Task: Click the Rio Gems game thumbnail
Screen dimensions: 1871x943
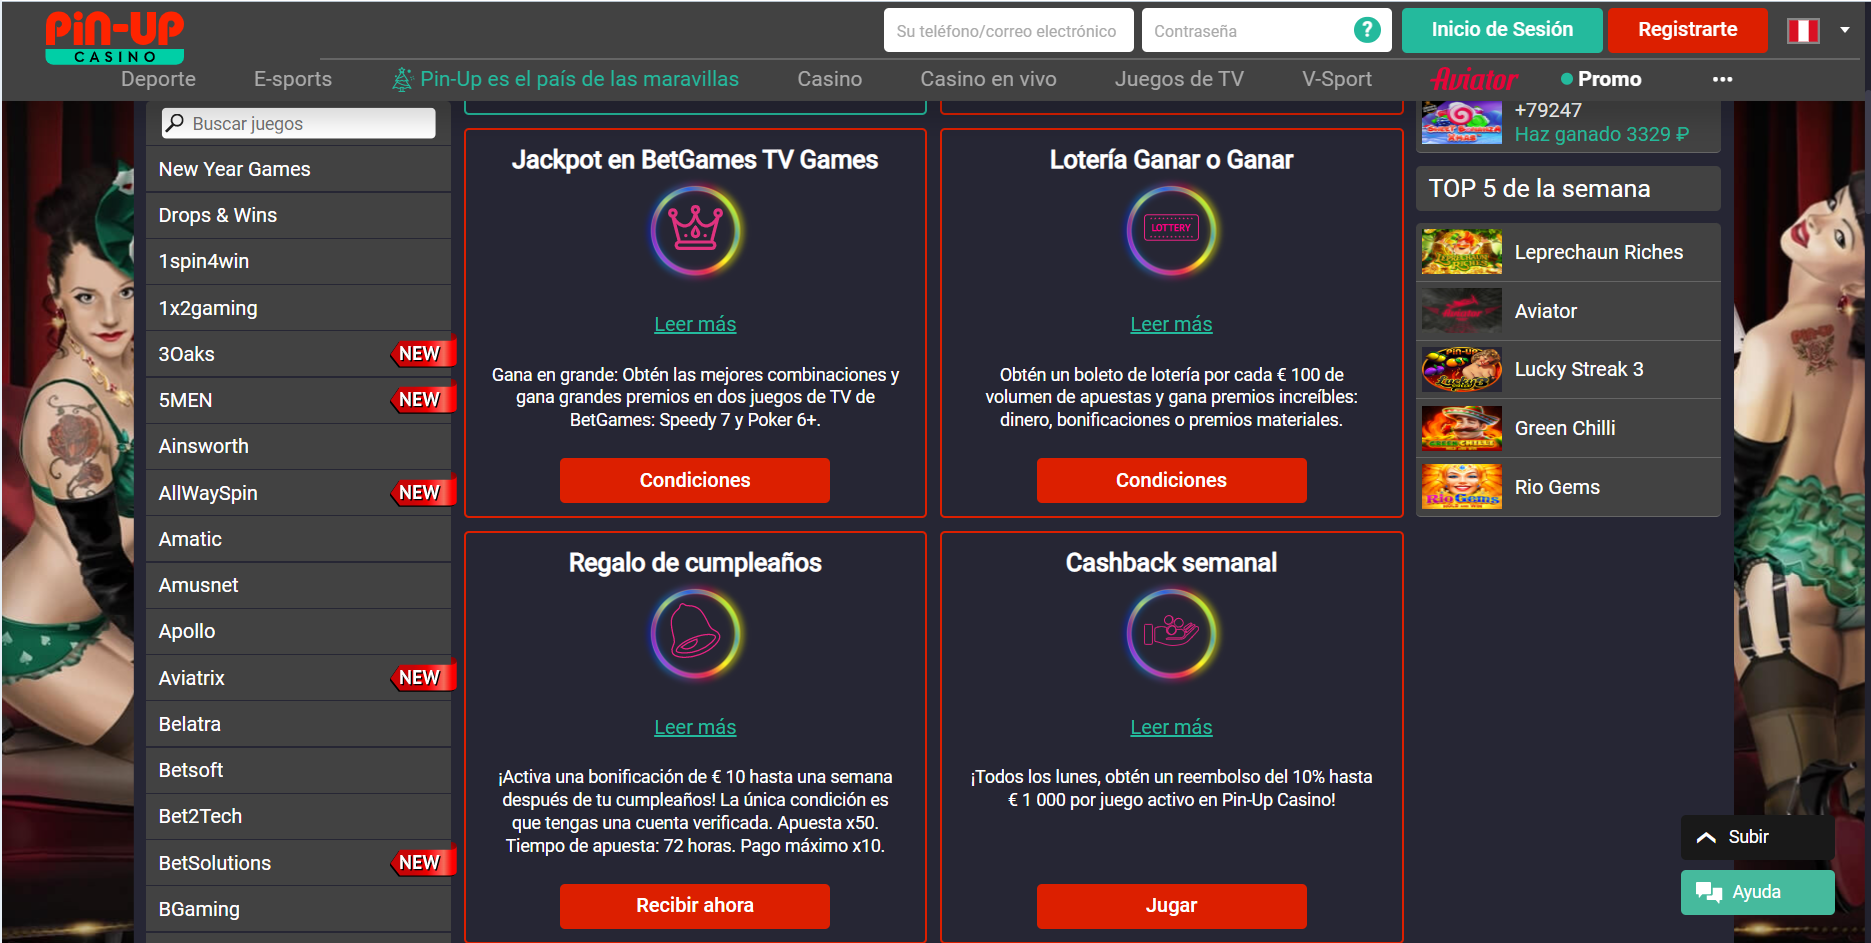Action: [1461, 487]
